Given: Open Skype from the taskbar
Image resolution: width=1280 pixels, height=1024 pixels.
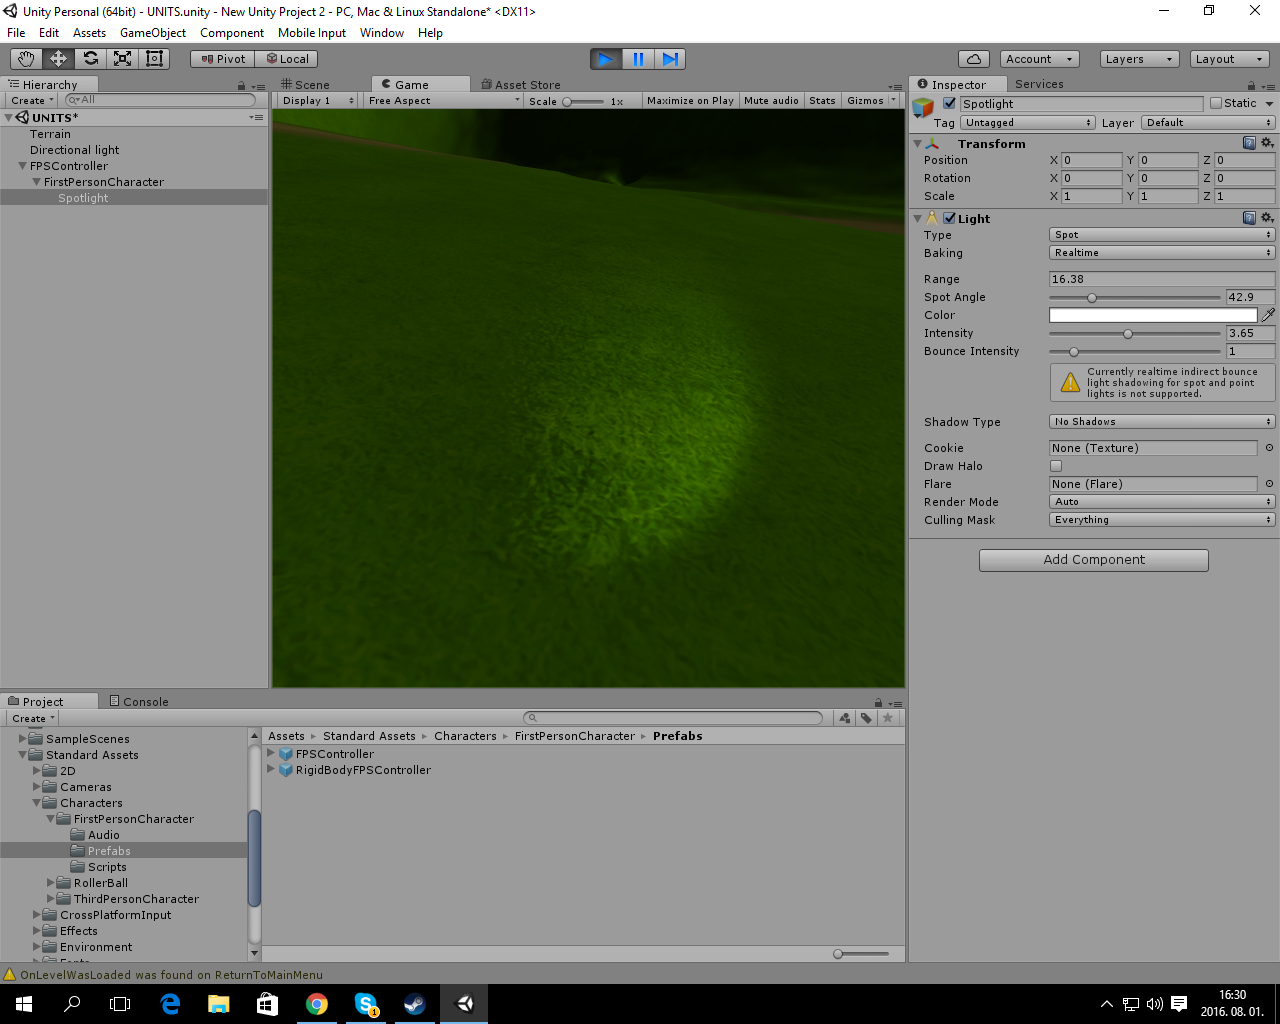Looking at the screenshot, I should click(366, 1004).
